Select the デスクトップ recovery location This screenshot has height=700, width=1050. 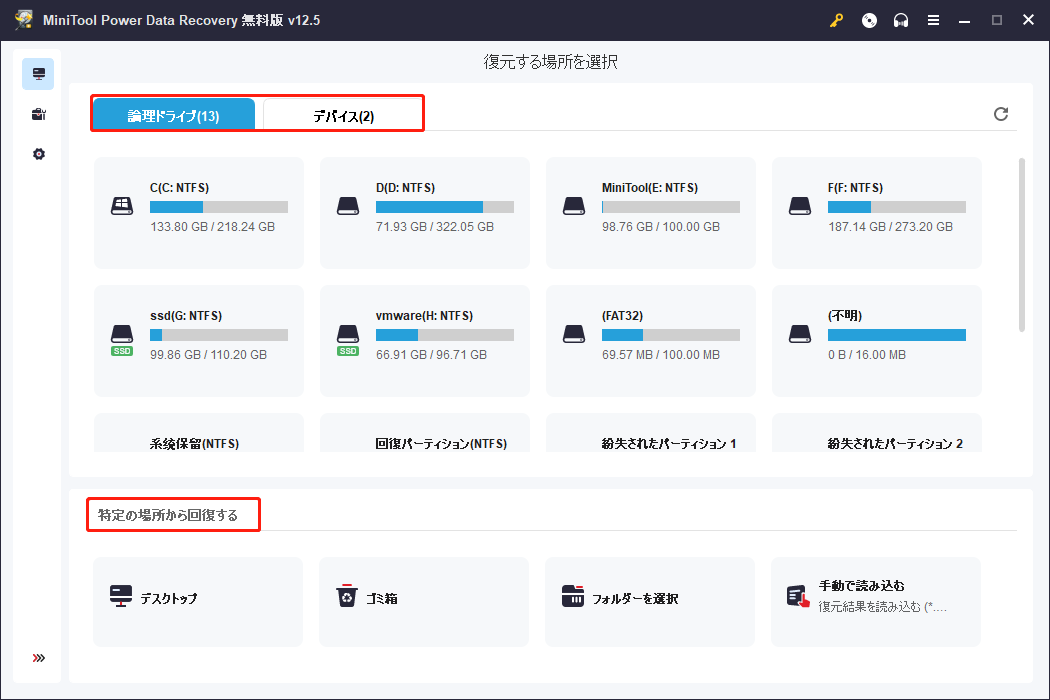(198, 602)
